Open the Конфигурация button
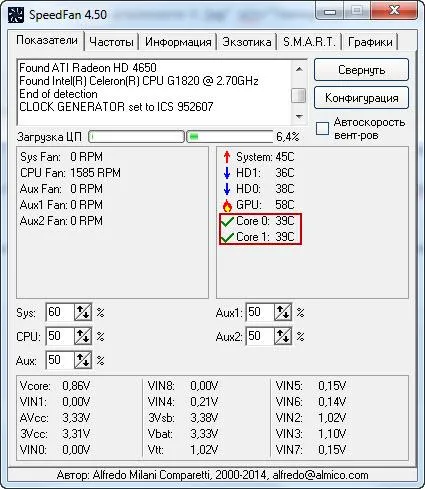 [361, 98]
